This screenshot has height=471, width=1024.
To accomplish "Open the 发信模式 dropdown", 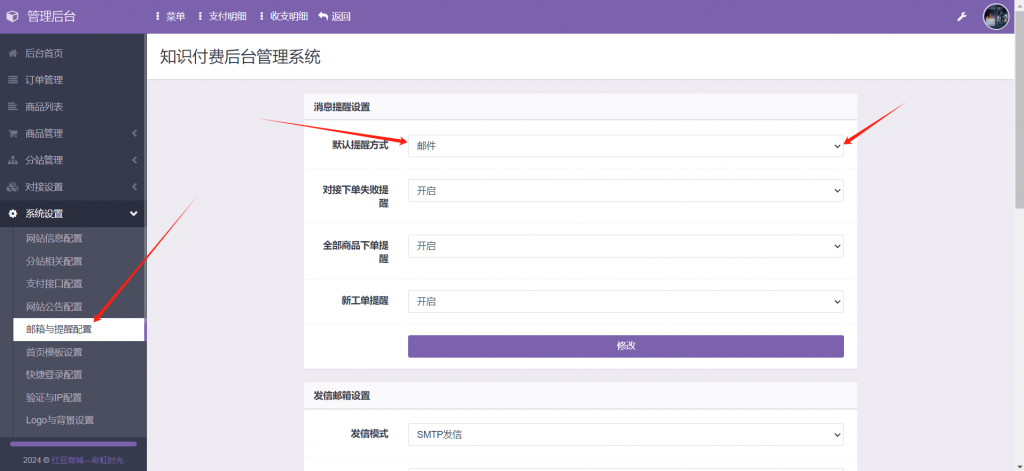I will point(626,434).
